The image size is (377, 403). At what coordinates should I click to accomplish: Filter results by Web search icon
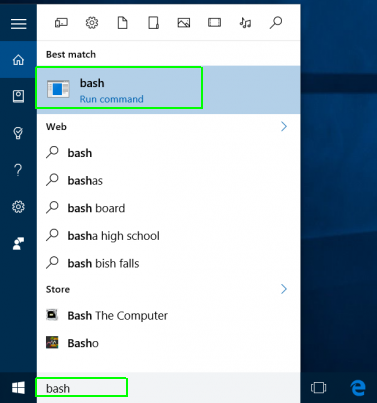276,23
